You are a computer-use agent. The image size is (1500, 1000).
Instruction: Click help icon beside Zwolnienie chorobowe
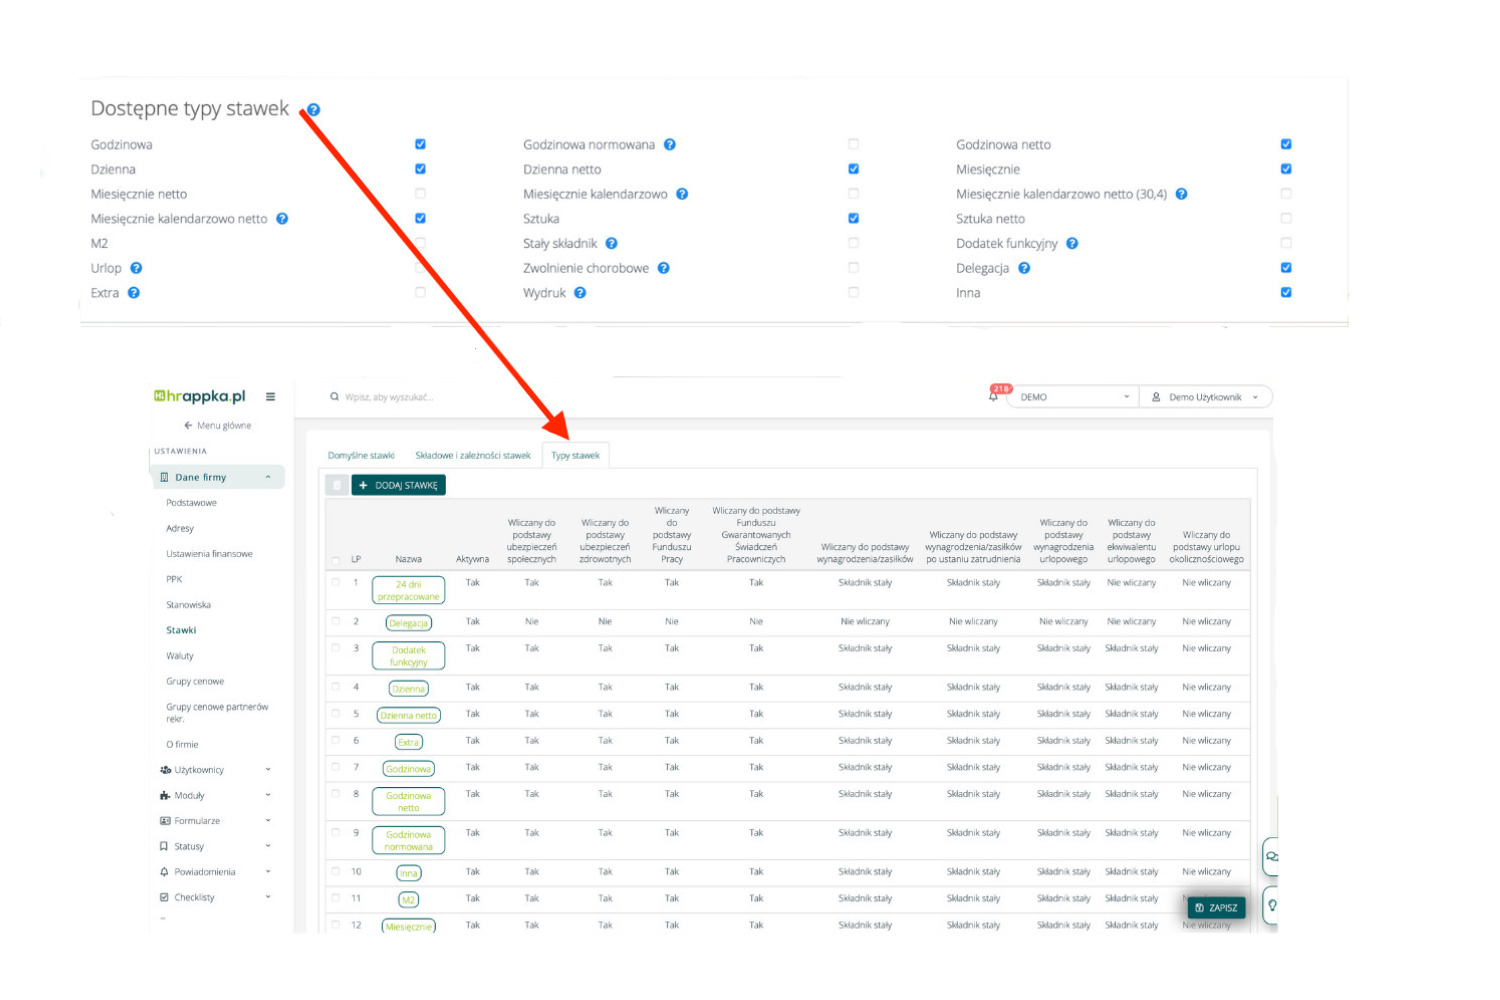click(x=663, y=268)
